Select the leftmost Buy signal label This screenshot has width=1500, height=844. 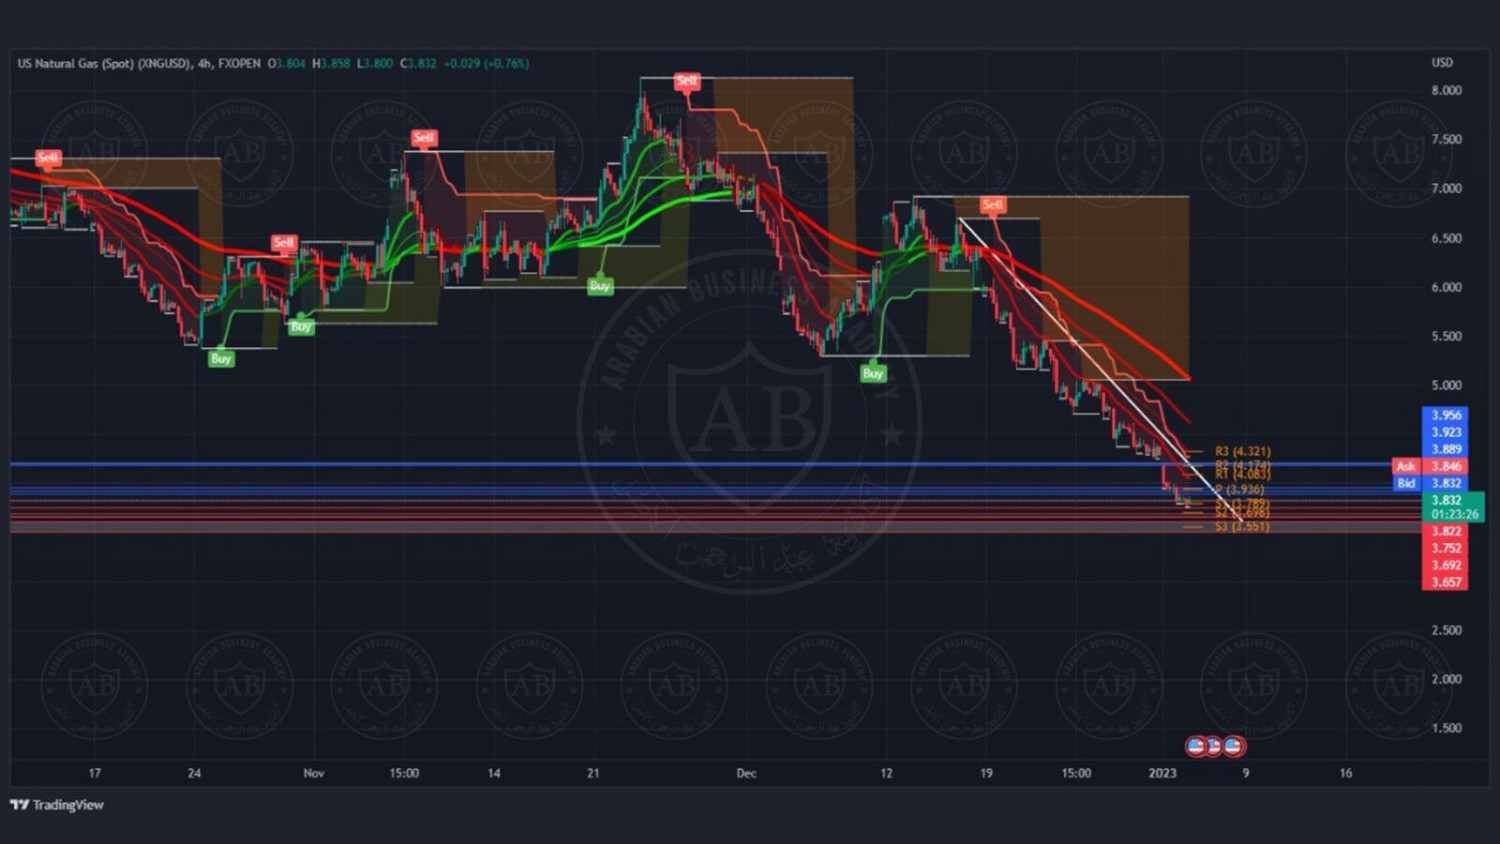click(221, 358)
